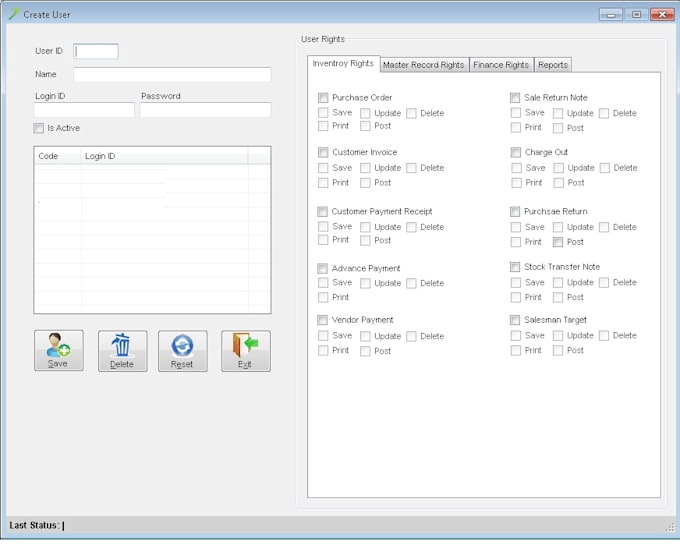Check Post under Purchase Return

point(558,242)
